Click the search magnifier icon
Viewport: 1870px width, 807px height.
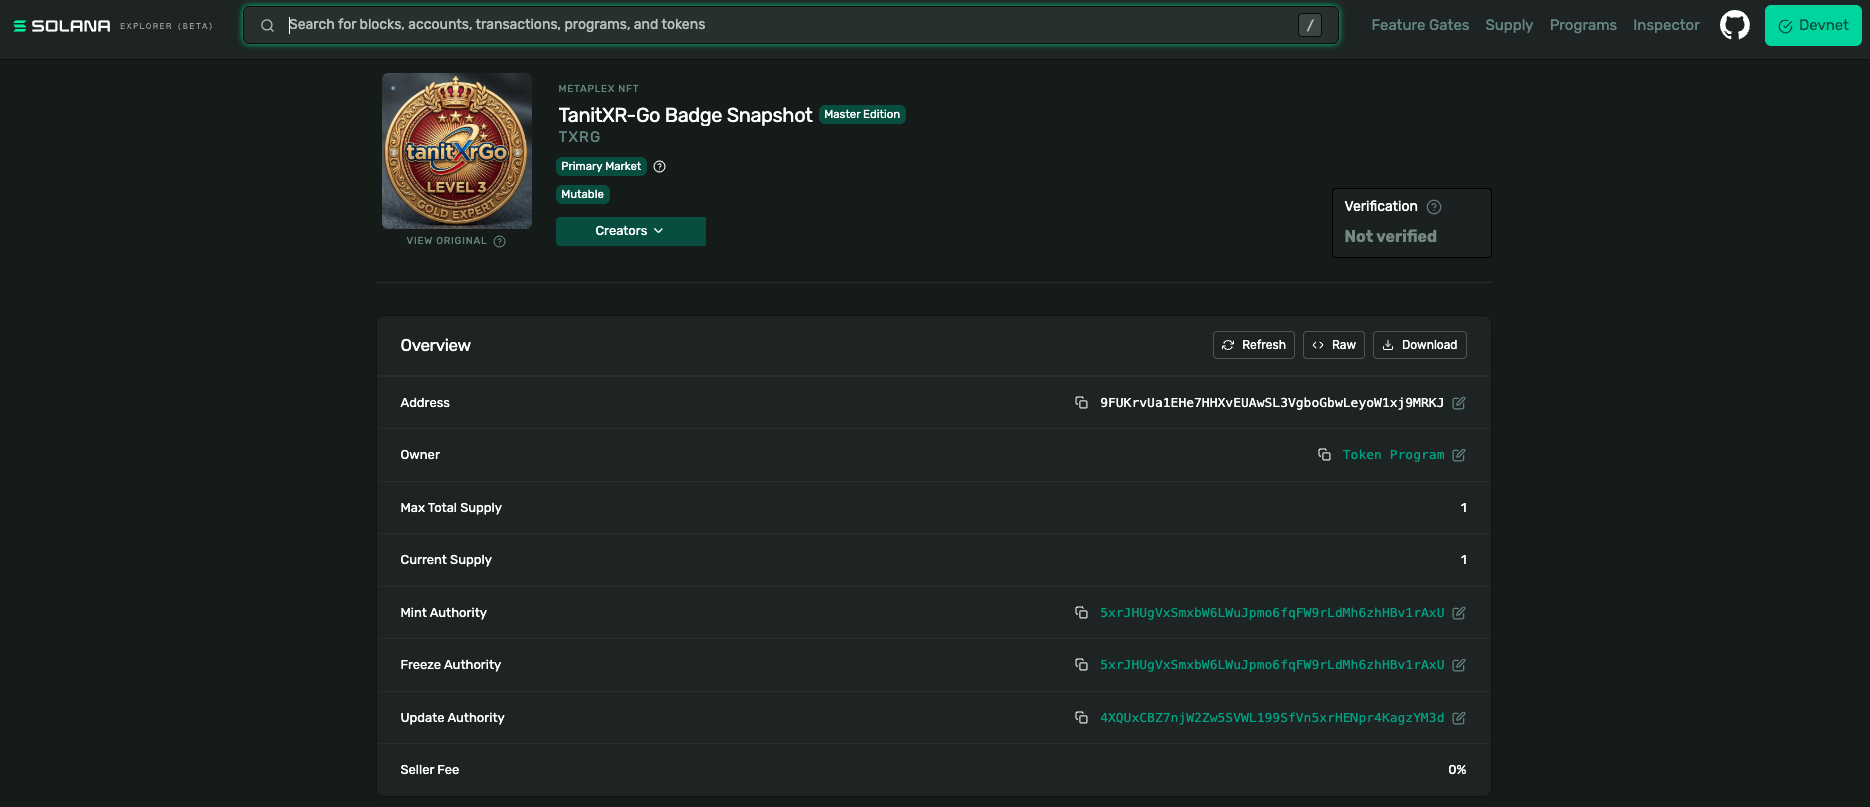coord(267,25)
